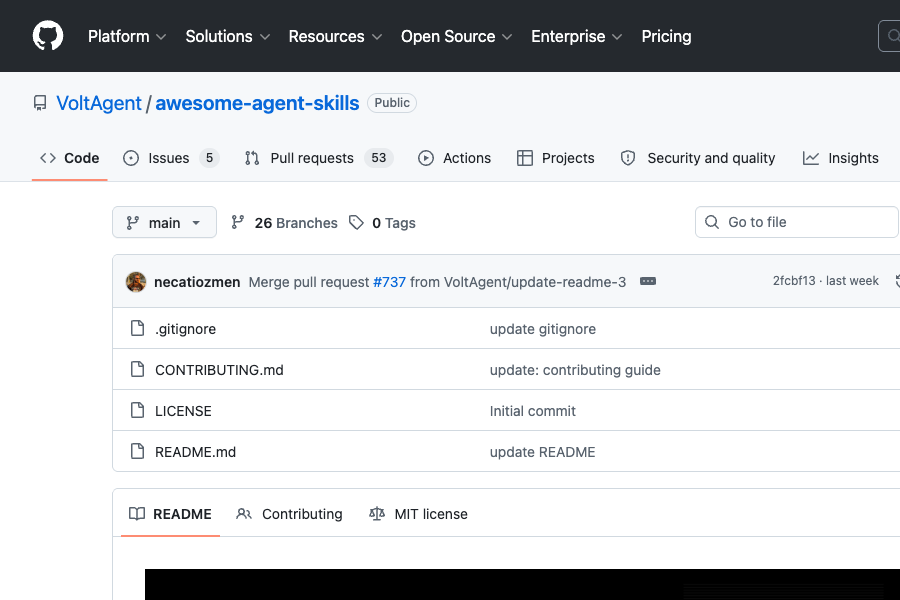Open the Issues tab
900x600 pixels.
(171, 158)
